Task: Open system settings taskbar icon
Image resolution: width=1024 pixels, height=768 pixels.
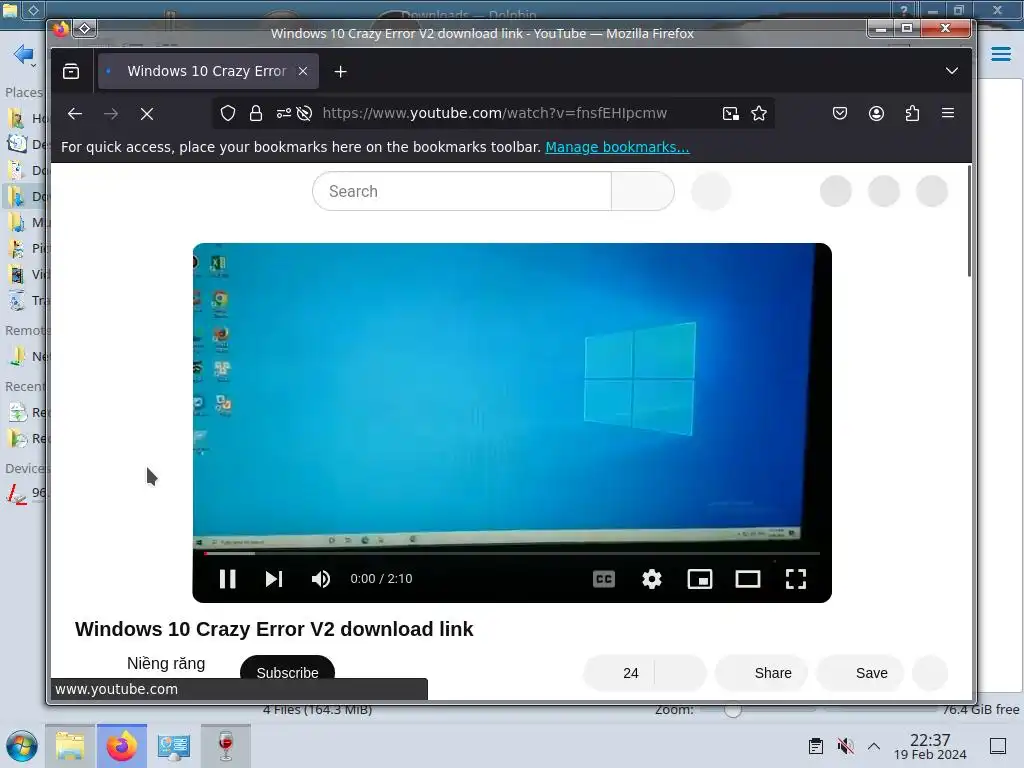Action: click(174, 746)
